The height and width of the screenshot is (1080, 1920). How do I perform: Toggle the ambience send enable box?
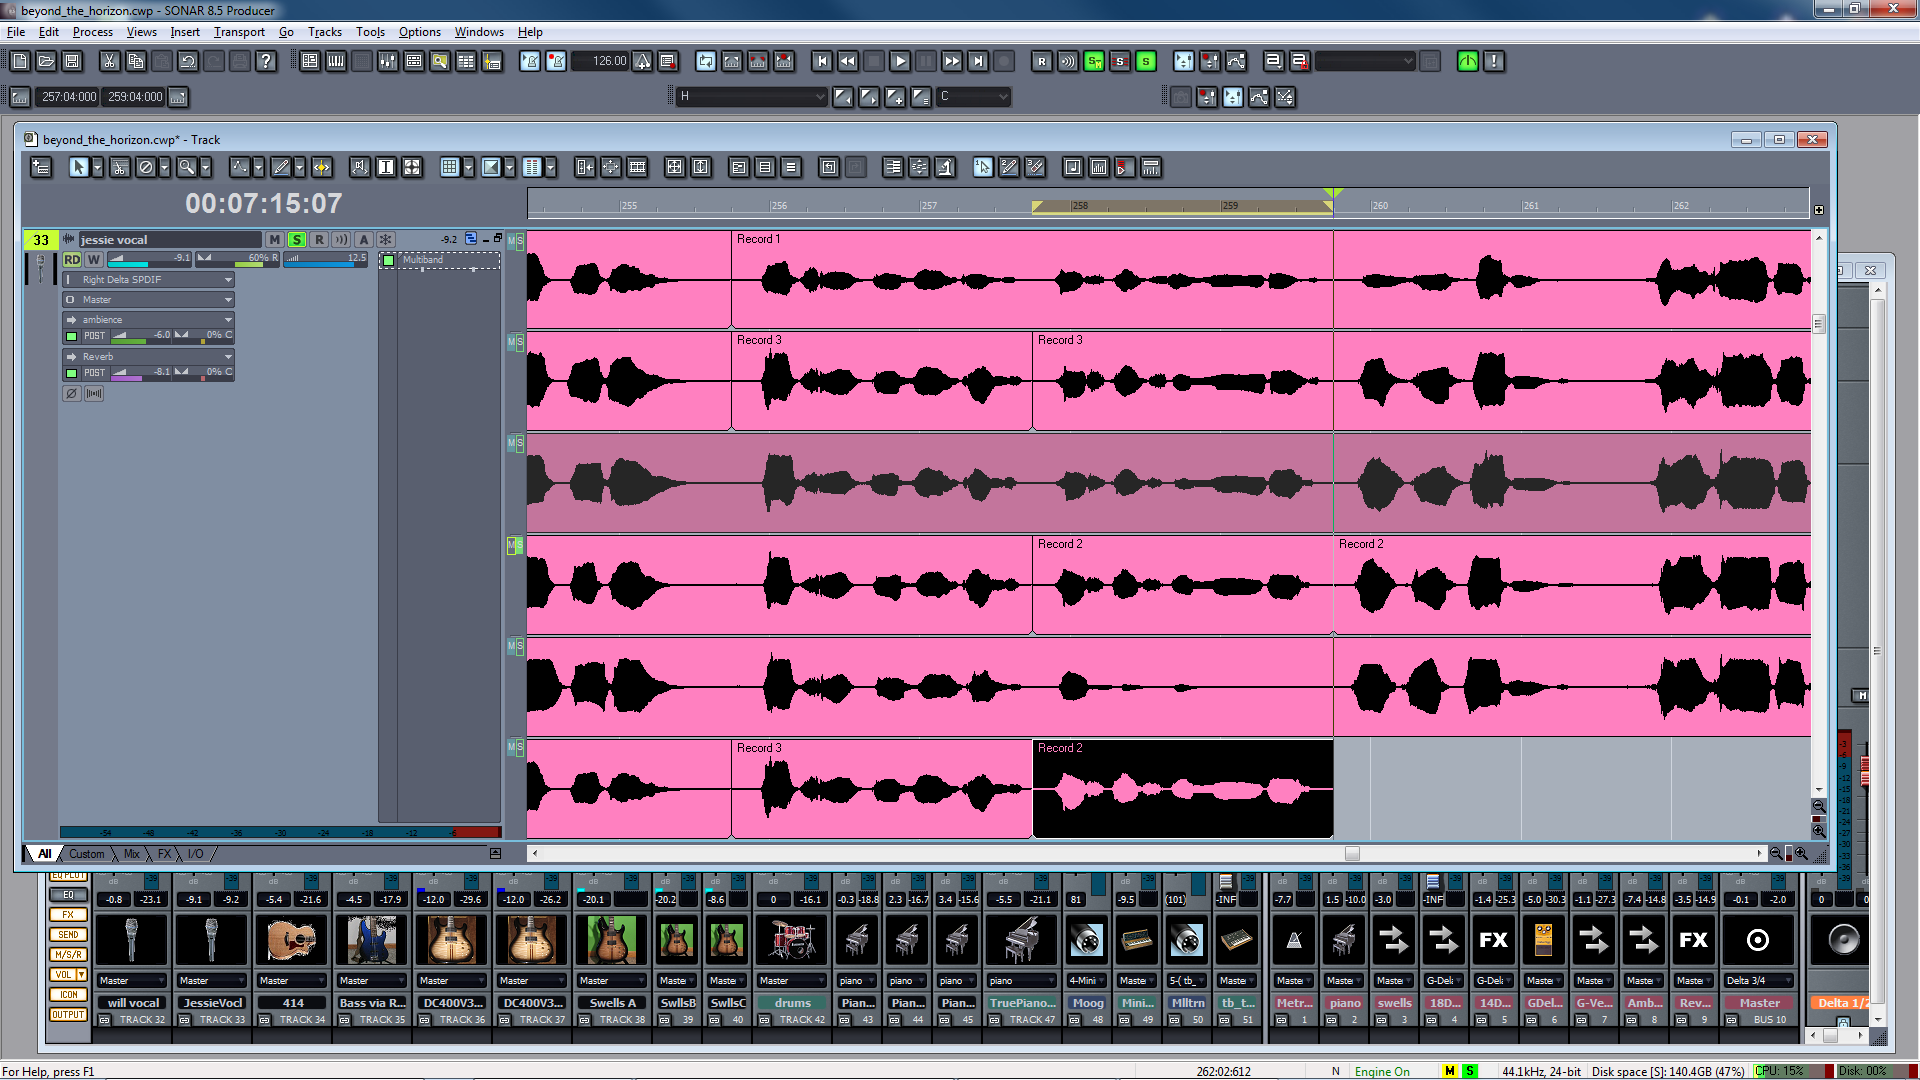71,336
